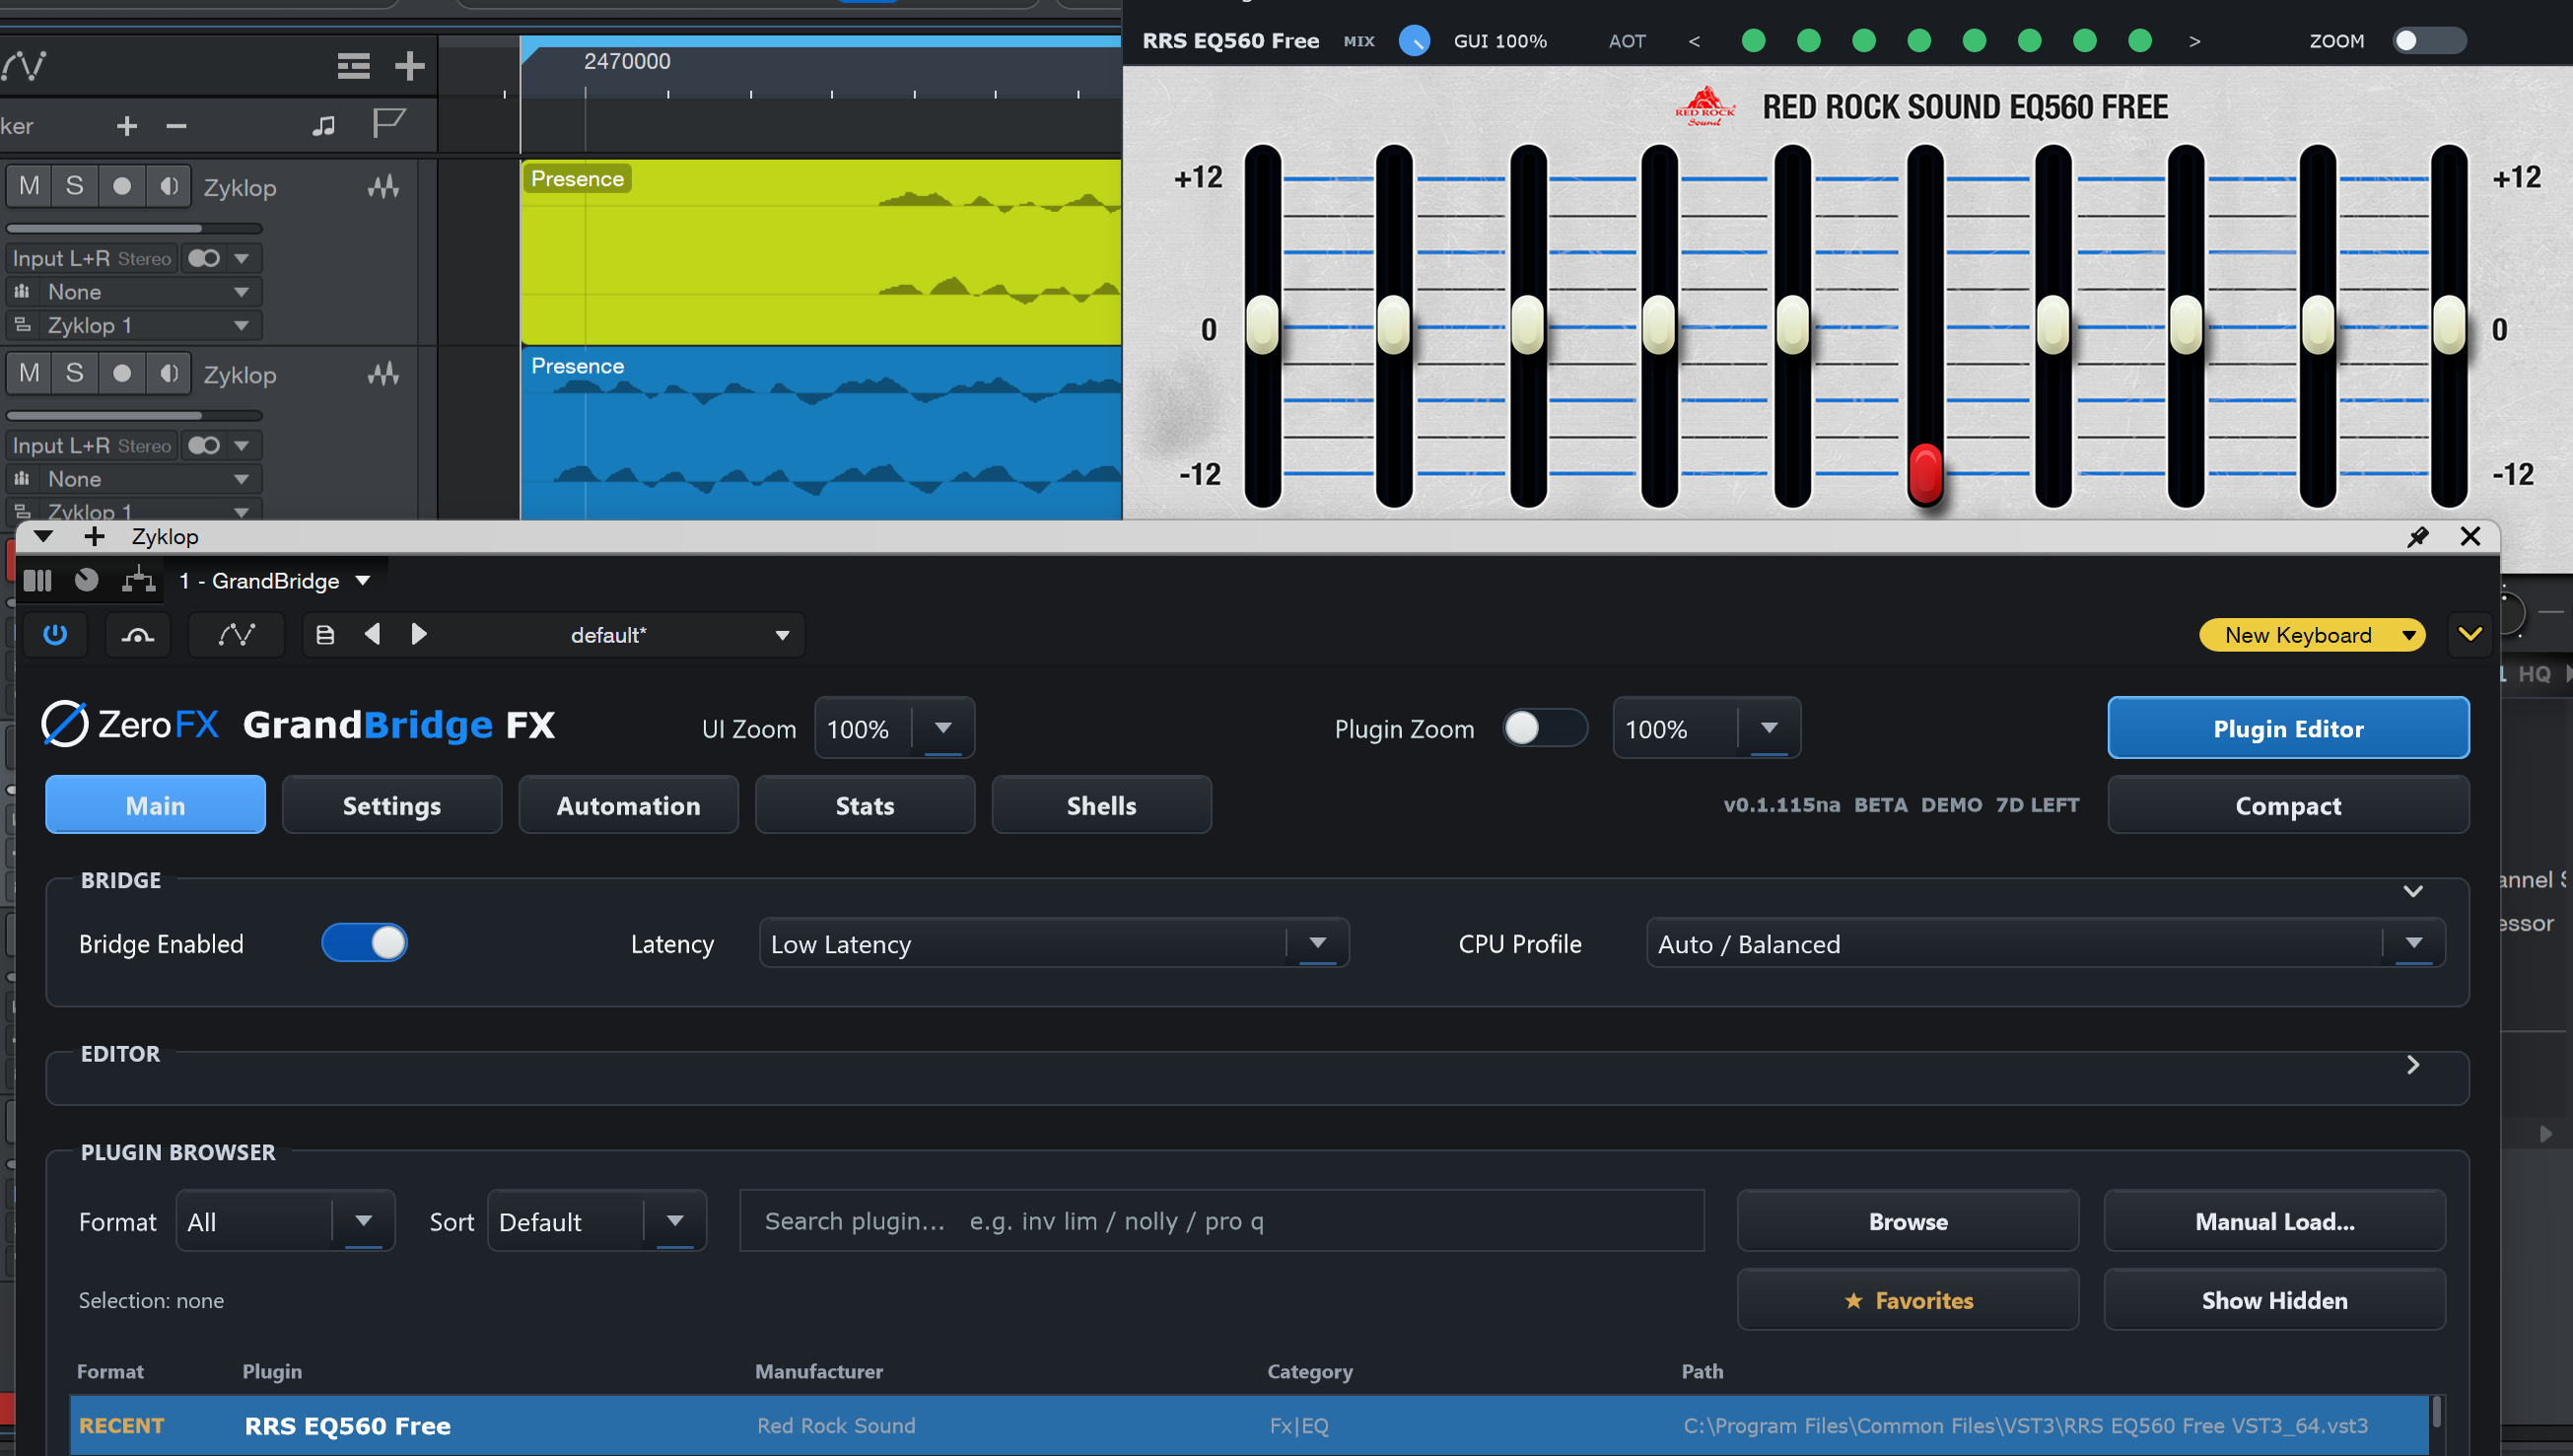Viewport: 2573px width, 1456px height.
Task: Open the track list menu icon
Action: [x=353, y=66]
